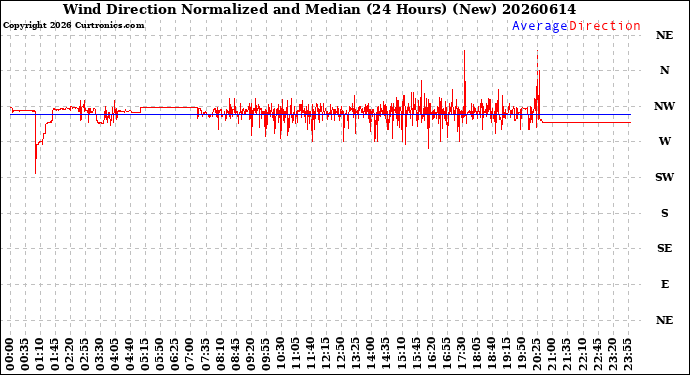Click the 05:15 time axis label

pyautogui.click(x=145, y=354)
